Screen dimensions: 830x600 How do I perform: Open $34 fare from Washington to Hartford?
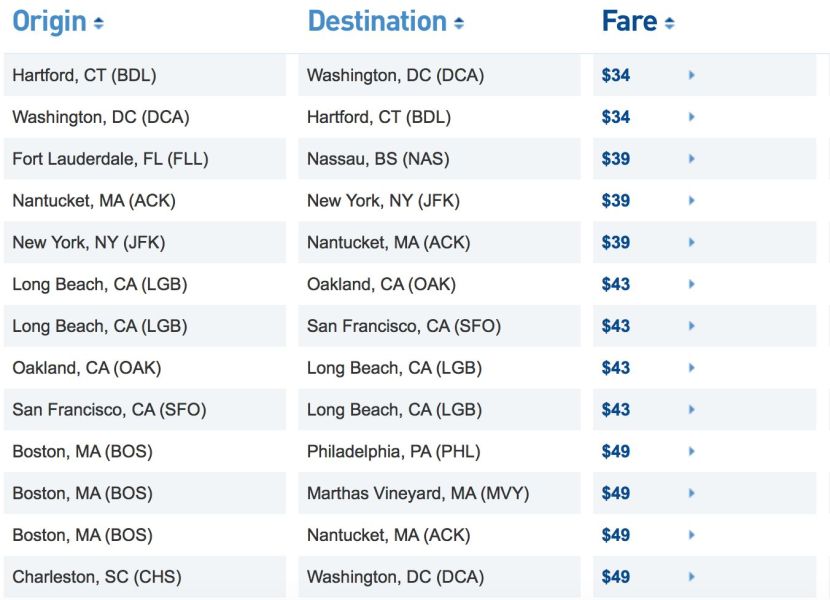tap(616, 117)
